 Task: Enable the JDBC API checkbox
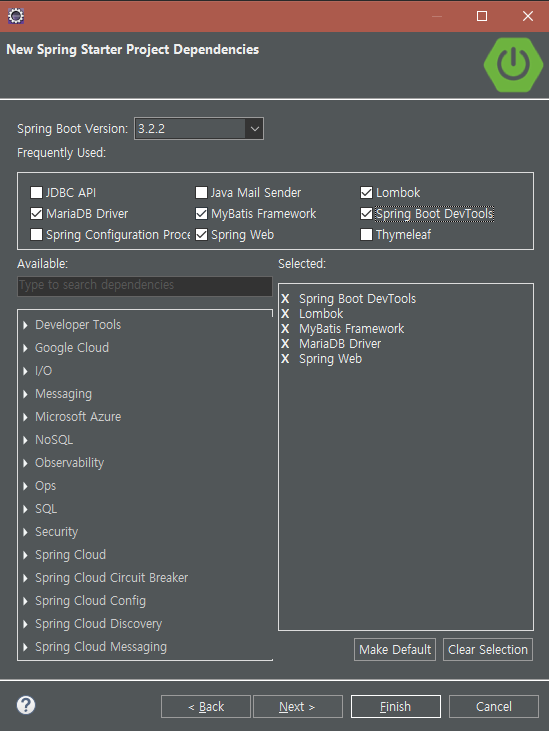[x=36, y=193]
